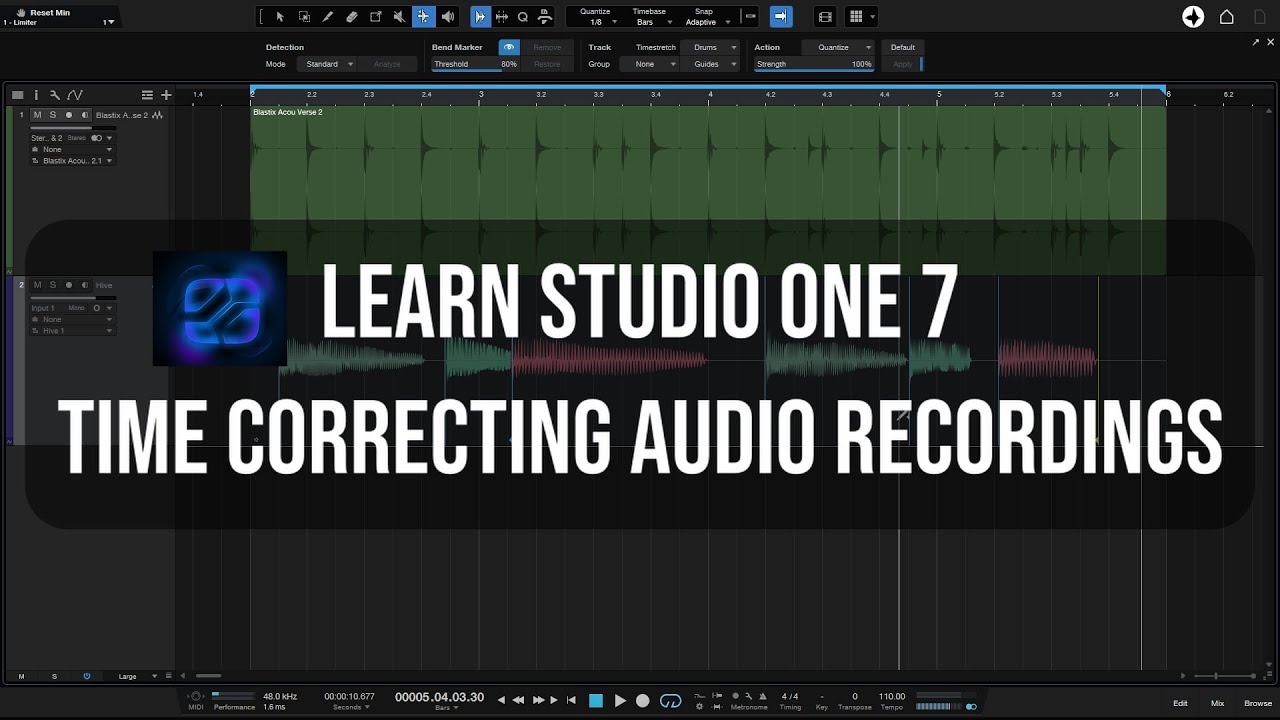Viewport: 1280px width, 720px height.
Task: Select the Range tool
Action: pos(304,17)
